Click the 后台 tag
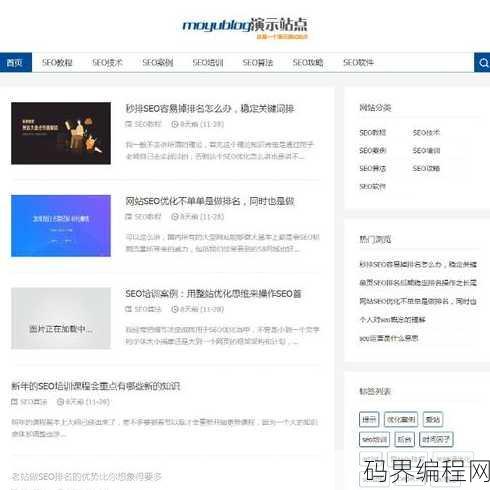The image size is (490, 490). [x=404, y=440]
